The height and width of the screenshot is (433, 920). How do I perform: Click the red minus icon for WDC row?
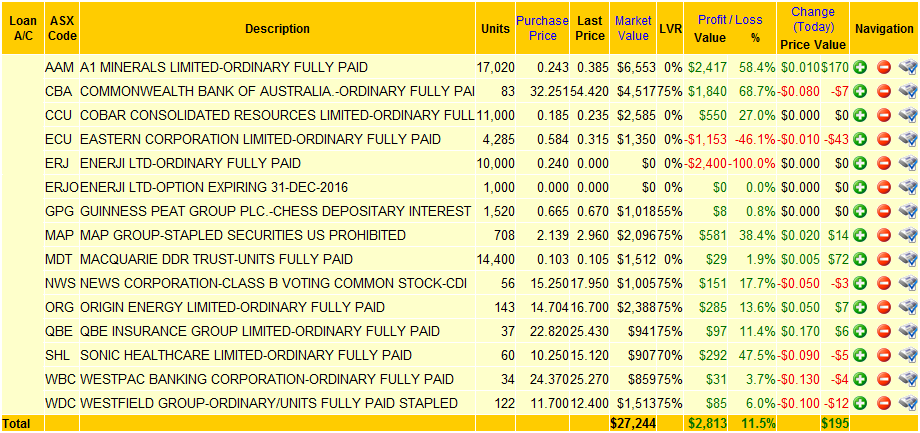pyautogui.click(x=884, y=403)
